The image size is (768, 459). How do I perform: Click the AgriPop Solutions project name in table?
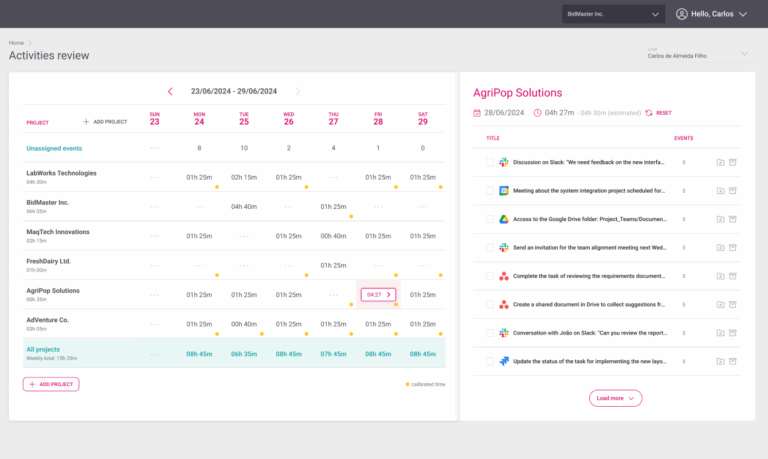pyautogui.click(x=53, y=291)
